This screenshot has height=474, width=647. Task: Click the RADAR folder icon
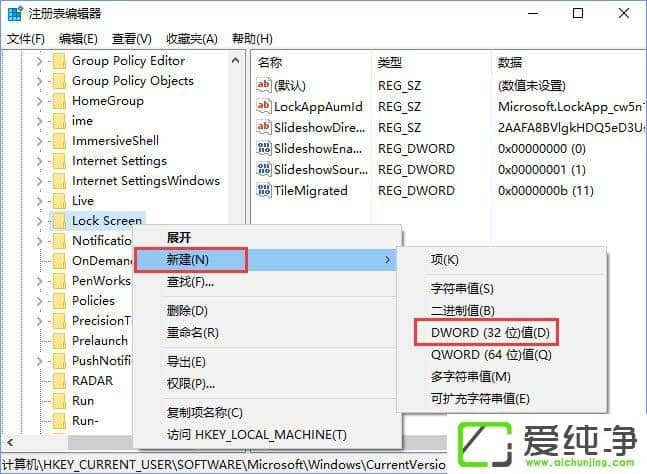point(59,381)
